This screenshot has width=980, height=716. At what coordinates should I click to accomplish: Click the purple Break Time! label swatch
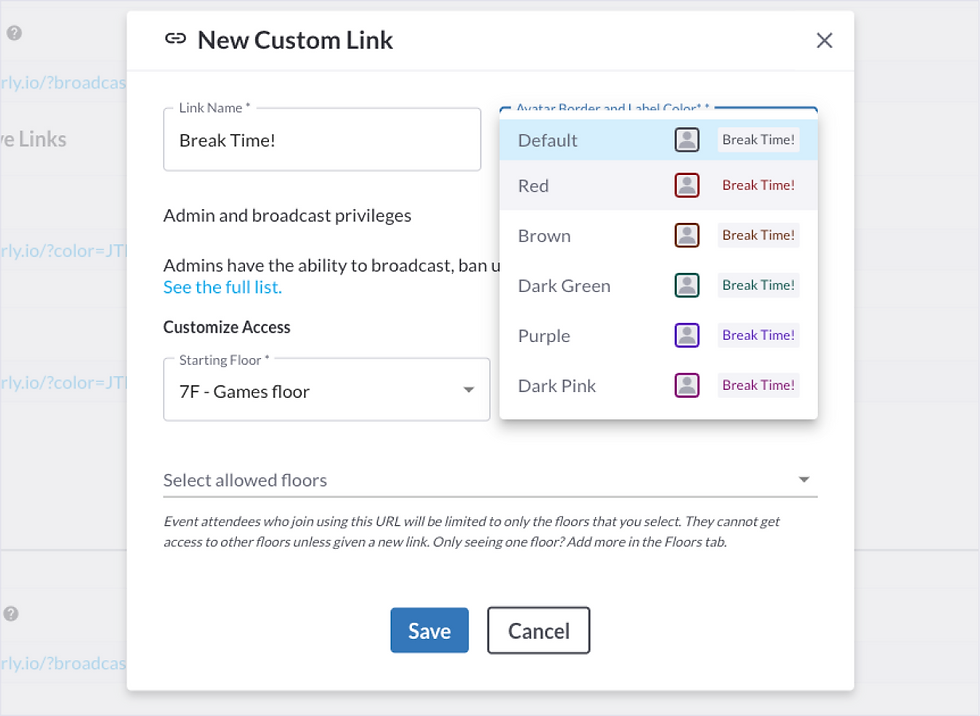coord(758,336)
